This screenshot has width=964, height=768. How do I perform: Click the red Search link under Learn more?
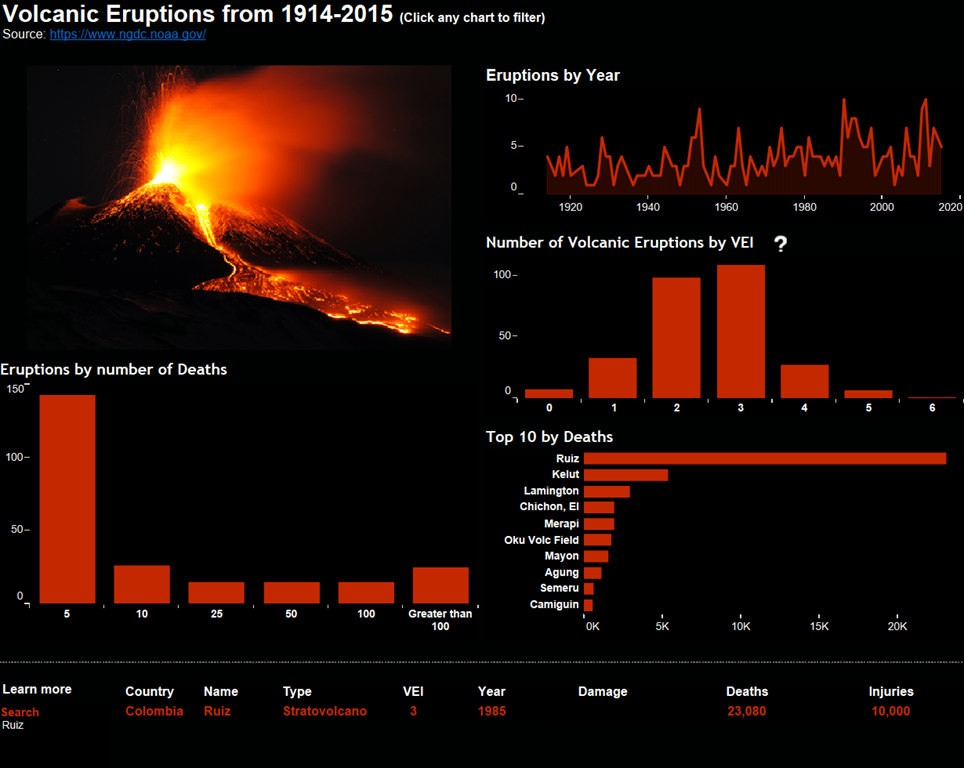click(x=20, y=712)
